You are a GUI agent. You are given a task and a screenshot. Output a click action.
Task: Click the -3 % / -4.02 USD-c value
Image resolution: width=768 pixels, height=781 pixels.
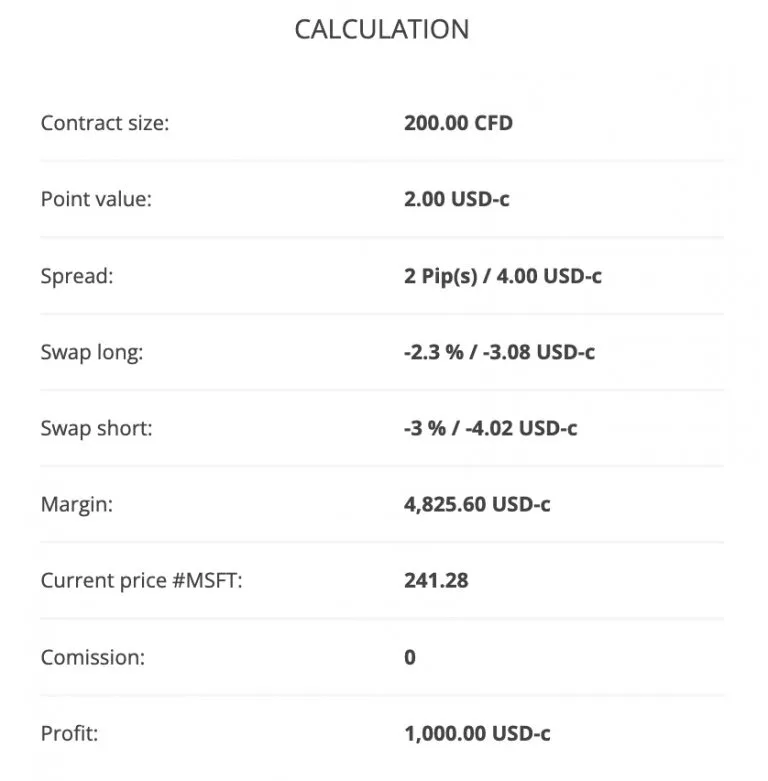click(x=490, y=428)
